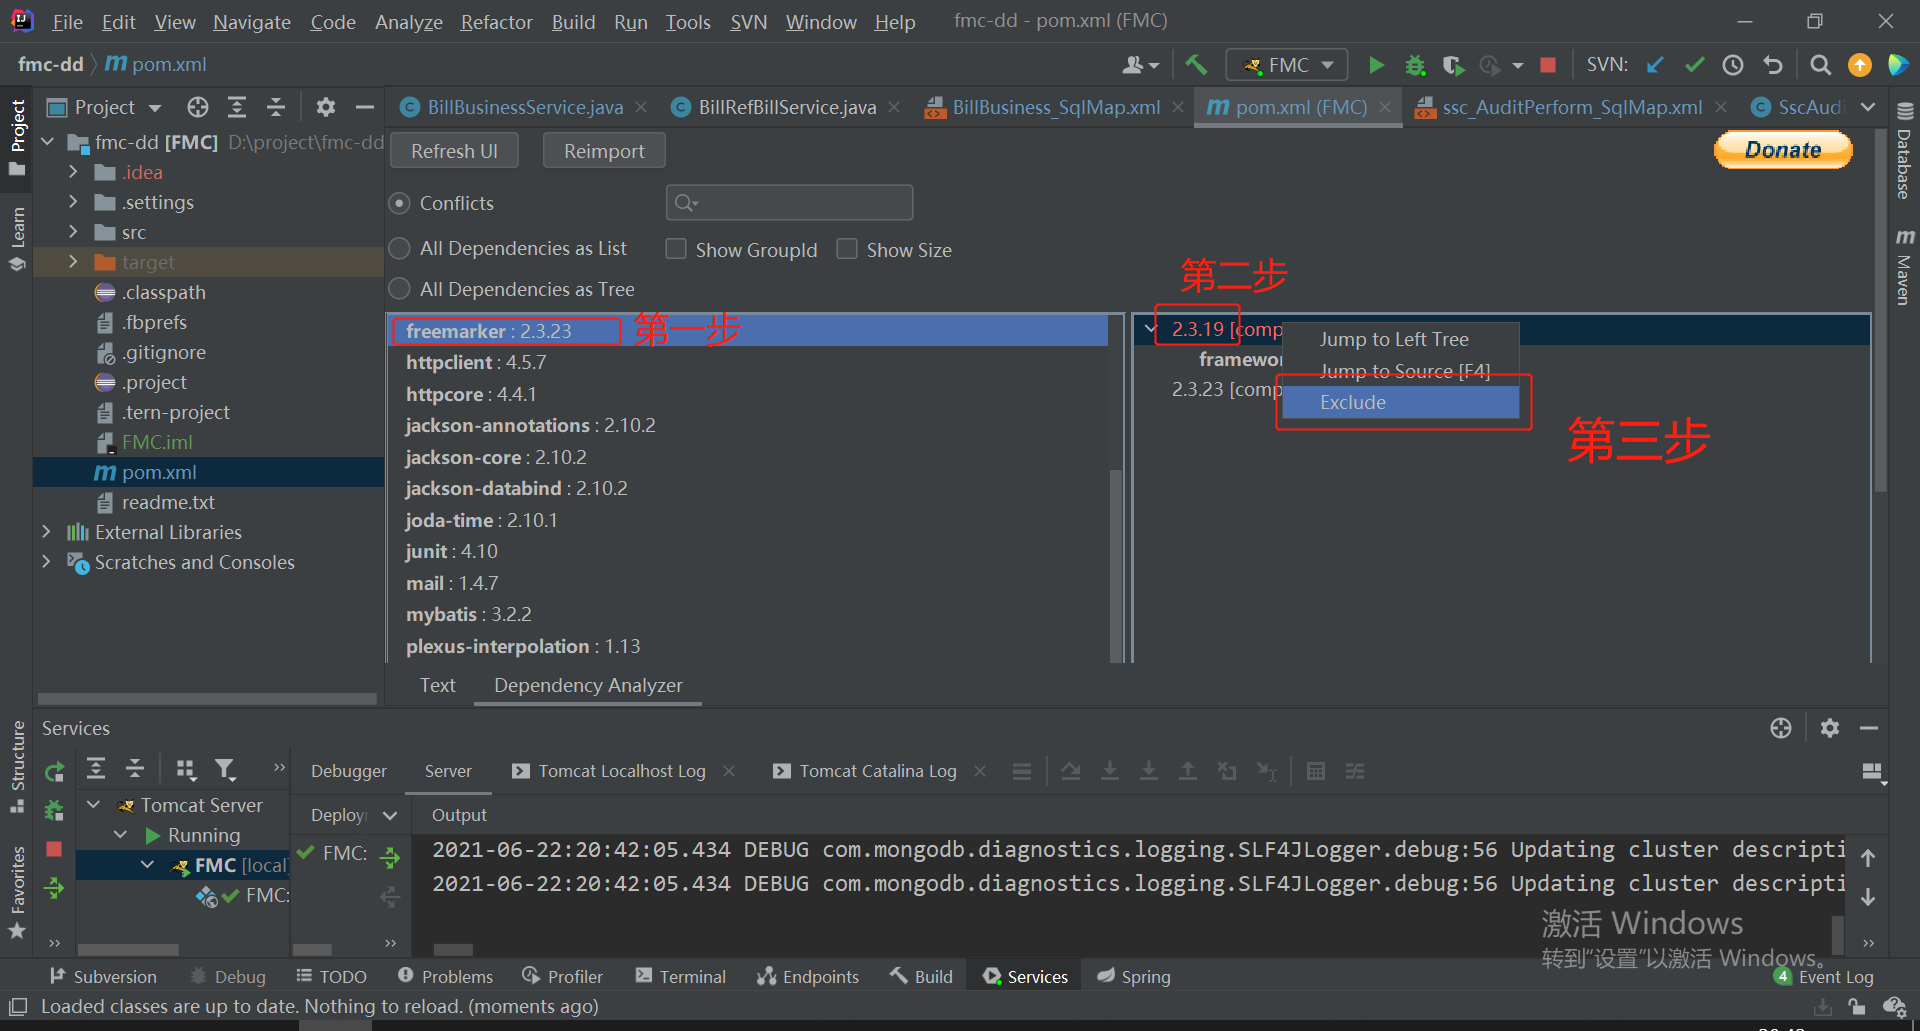The width and height of the screenshot is (1920, 1031).
Task: Click the Group By icon in Services
Action: point(186,769)
